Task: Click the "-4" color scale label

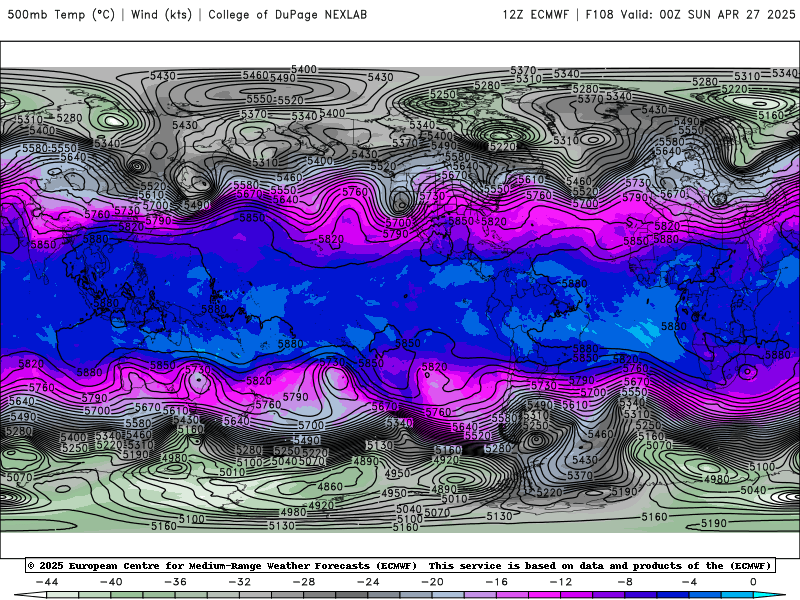Action: pyautogui.click(x=689, y=582)
